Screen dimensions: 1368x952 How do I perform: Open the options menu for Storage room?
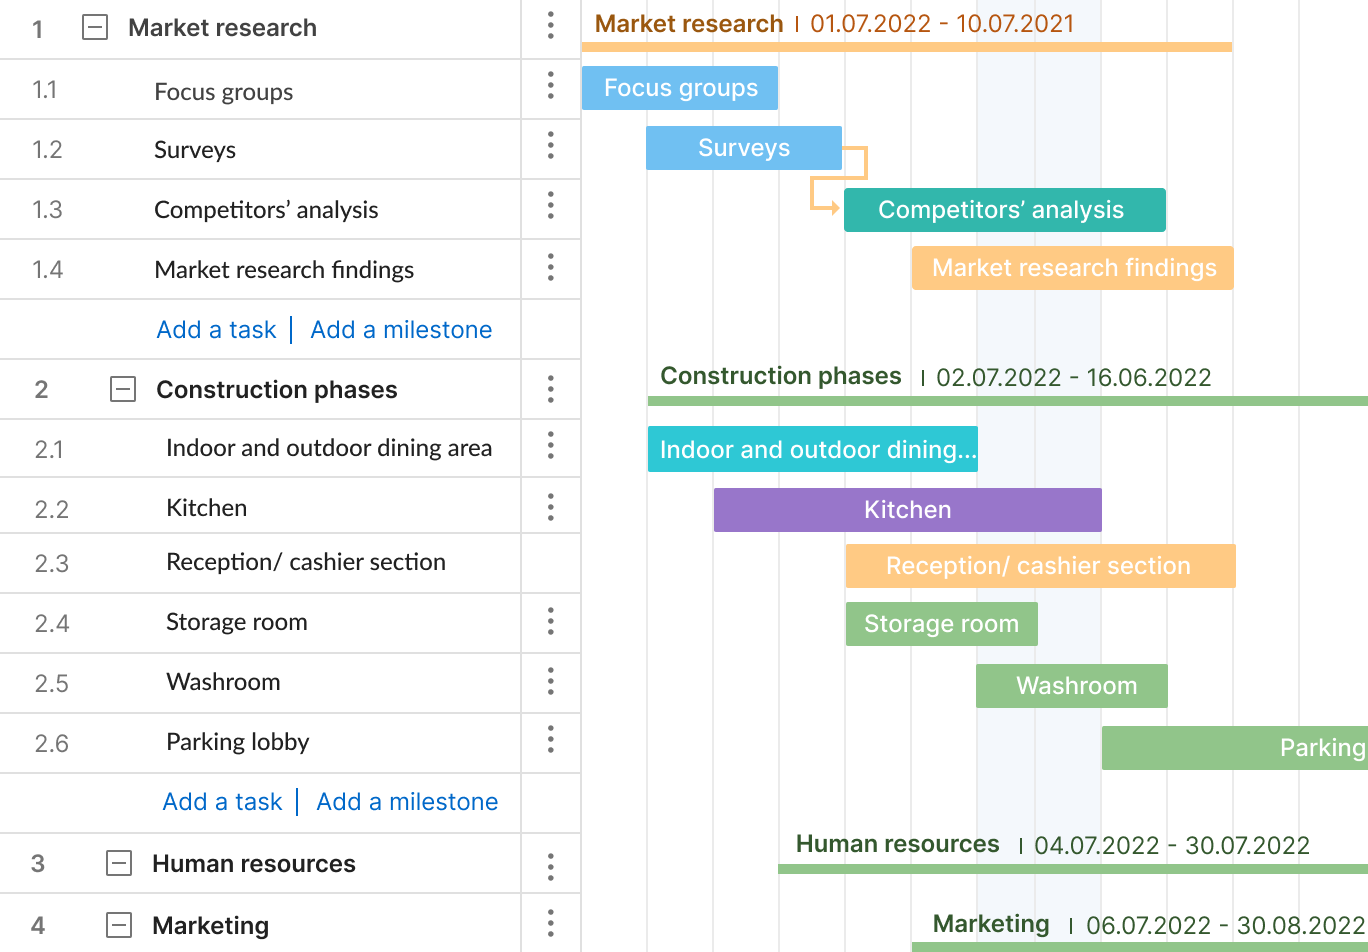click(551, 622)
